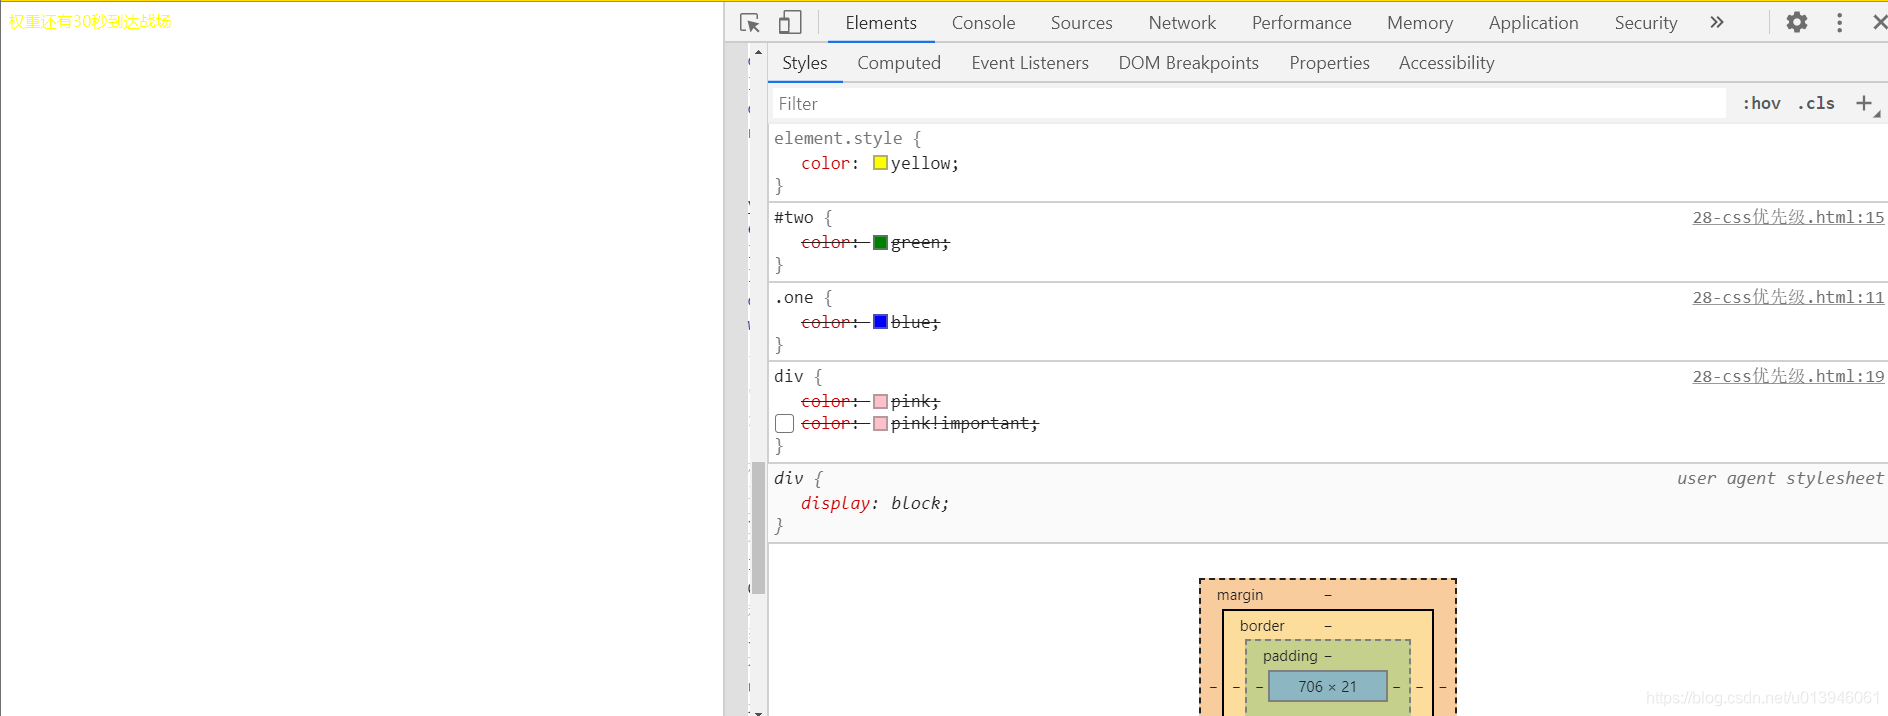This screenshot has height=716, width=1888.
Task: Click the block value of display
Action: point(915,503)
